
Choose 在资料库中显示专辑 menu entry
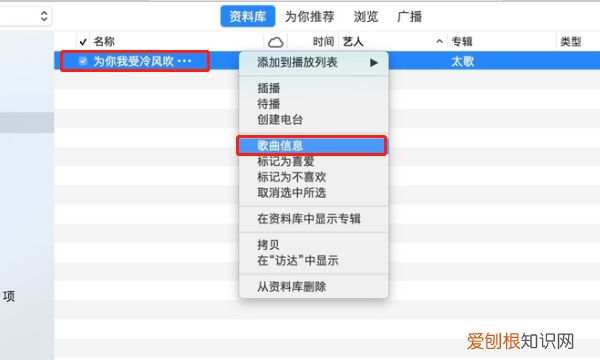309,218
